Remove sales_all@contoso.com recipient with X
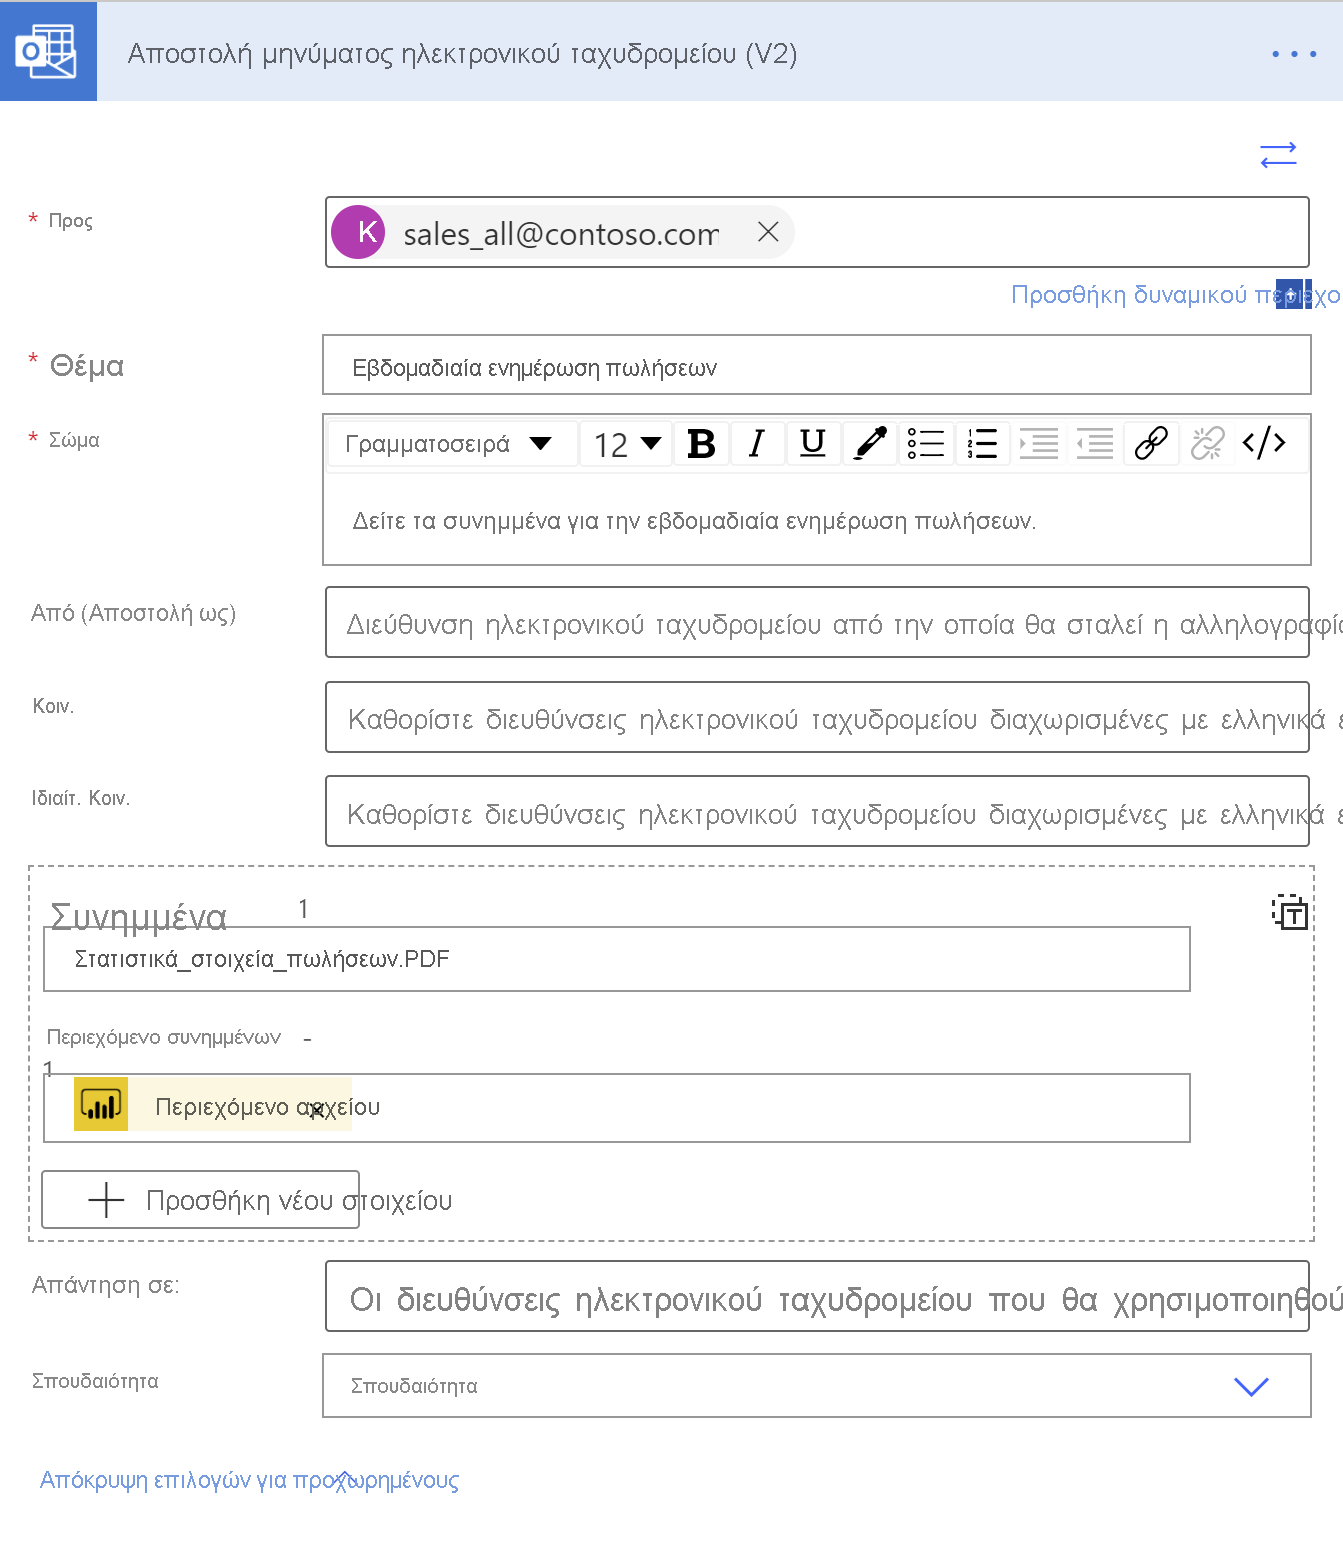Screen dimensions: 1343x1545 (x=768, y=232)
